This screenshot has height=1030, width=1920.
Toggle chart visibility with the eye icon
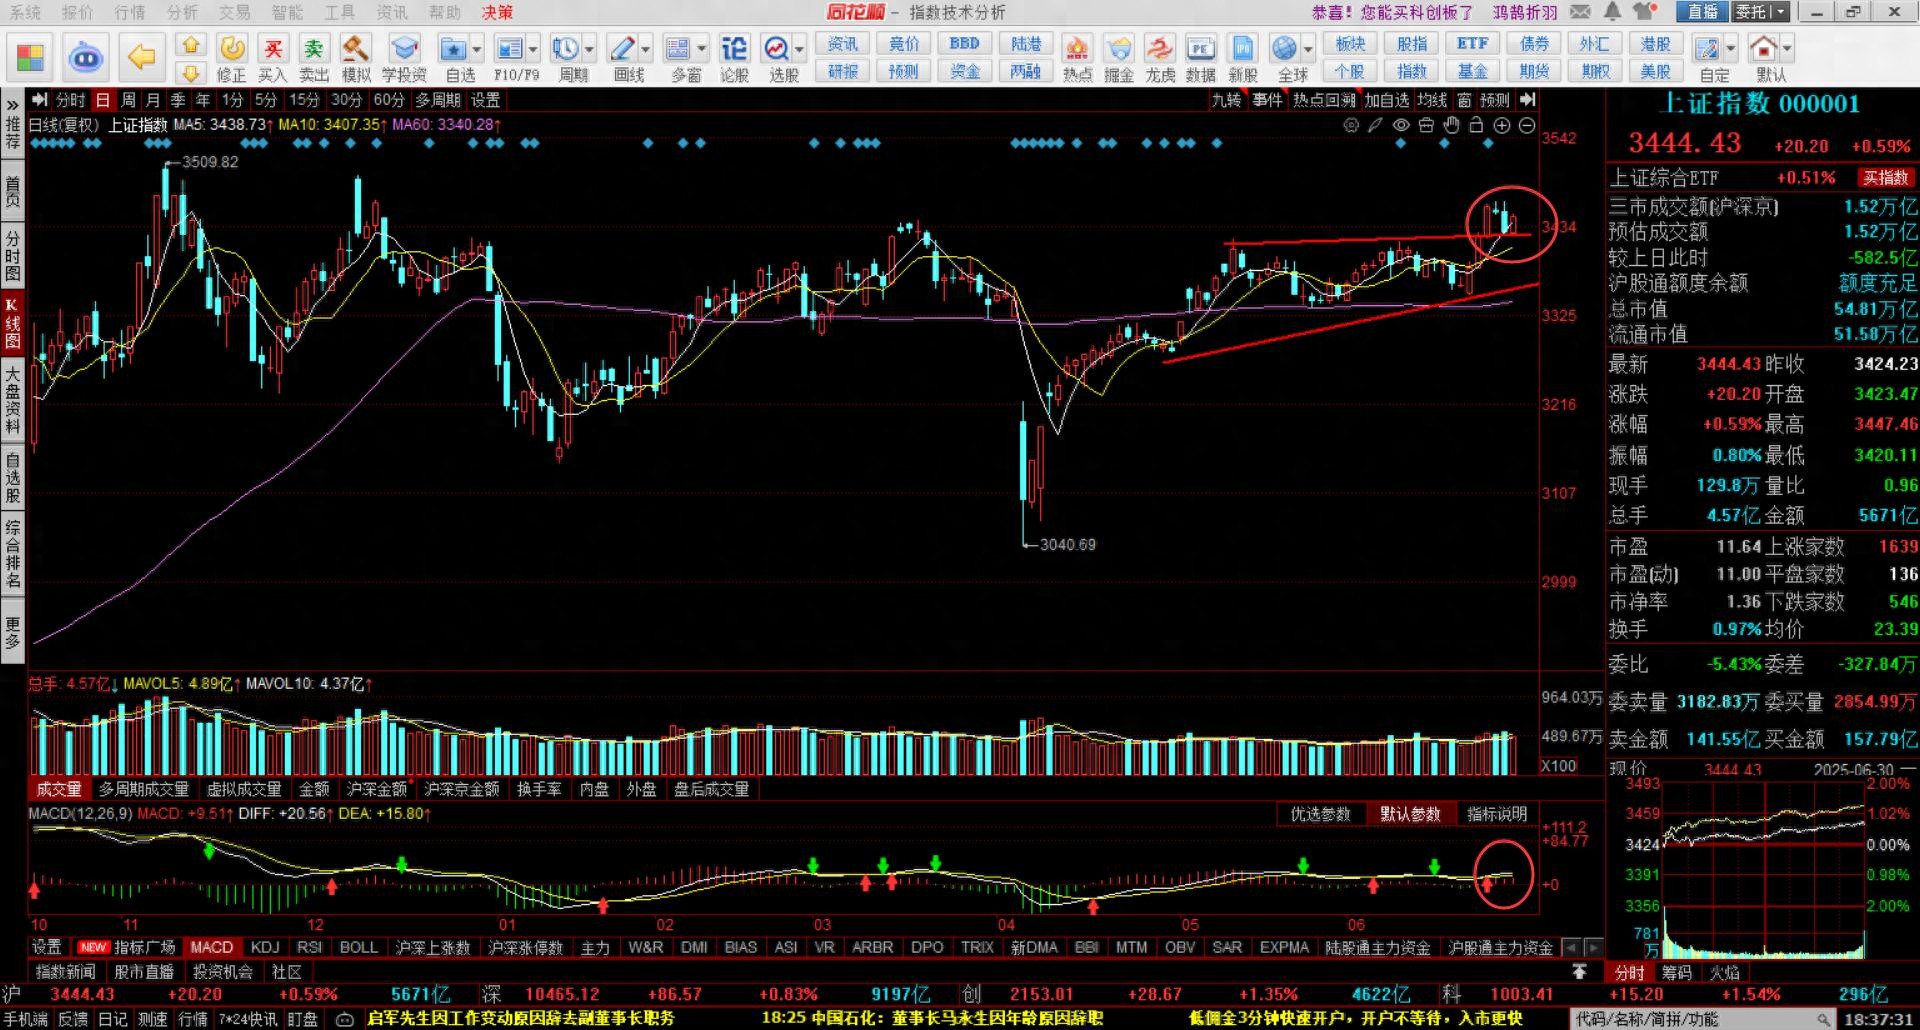click(x=1401, y=125)
